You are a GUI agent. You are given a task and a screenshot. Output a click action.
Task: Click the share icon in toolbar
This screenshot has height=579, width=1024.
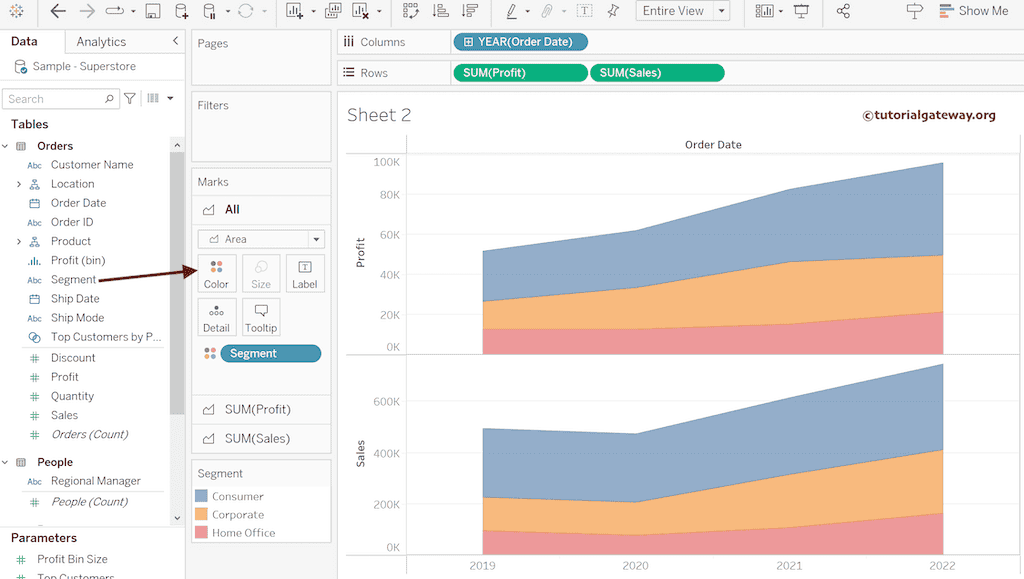coord(843,11)
